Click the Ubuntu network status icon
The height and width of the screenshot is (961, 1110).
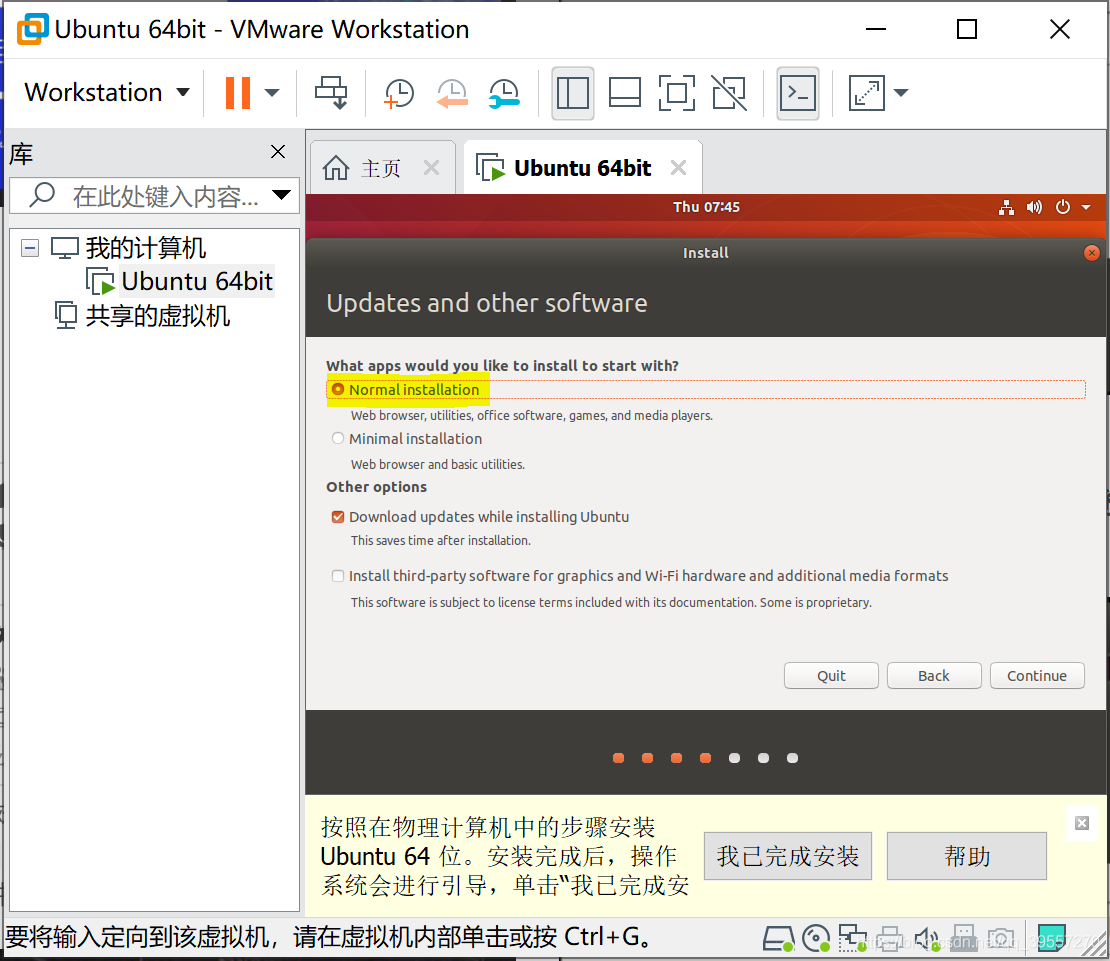coord(1006,207)
